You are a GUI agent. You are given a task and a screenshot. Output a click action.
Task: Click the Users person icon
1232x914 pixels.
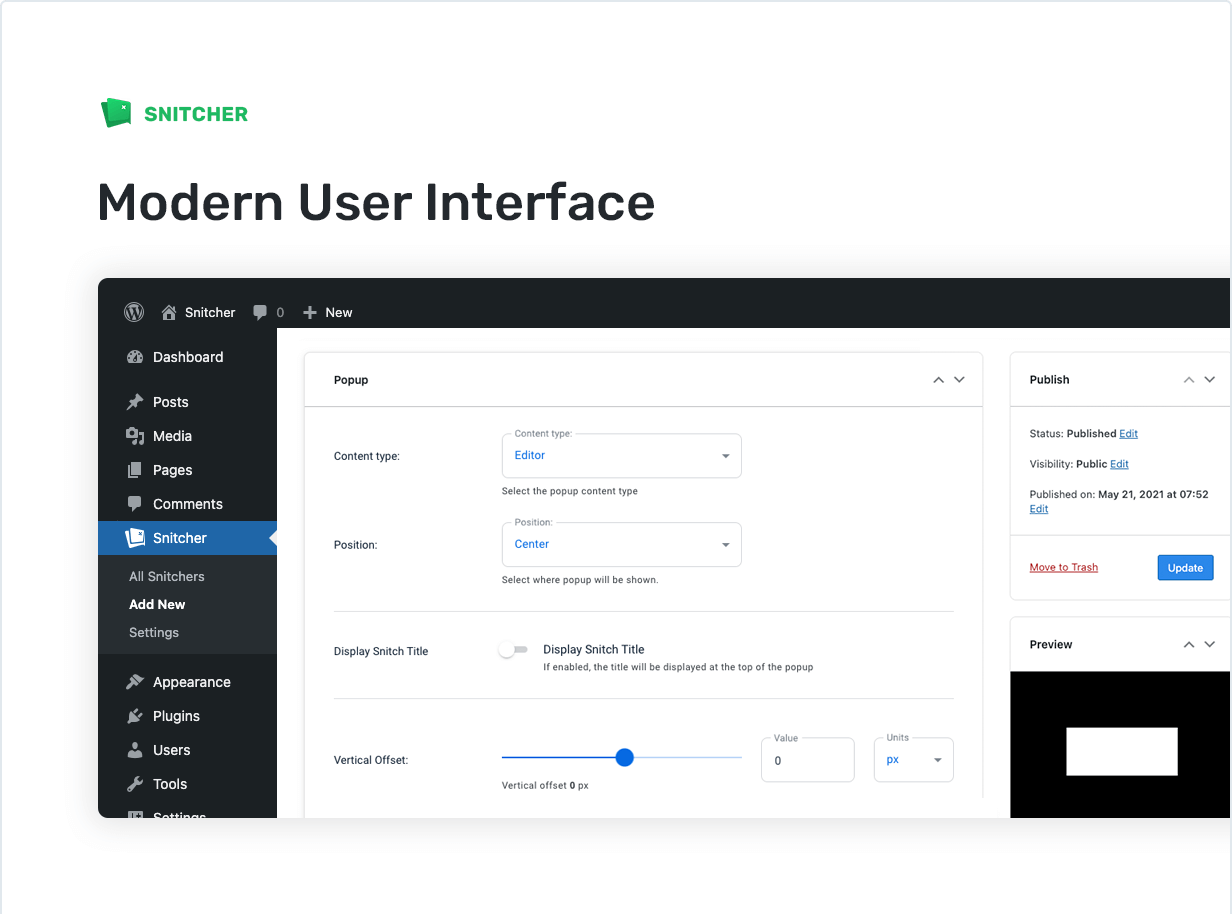pos(135,750)
